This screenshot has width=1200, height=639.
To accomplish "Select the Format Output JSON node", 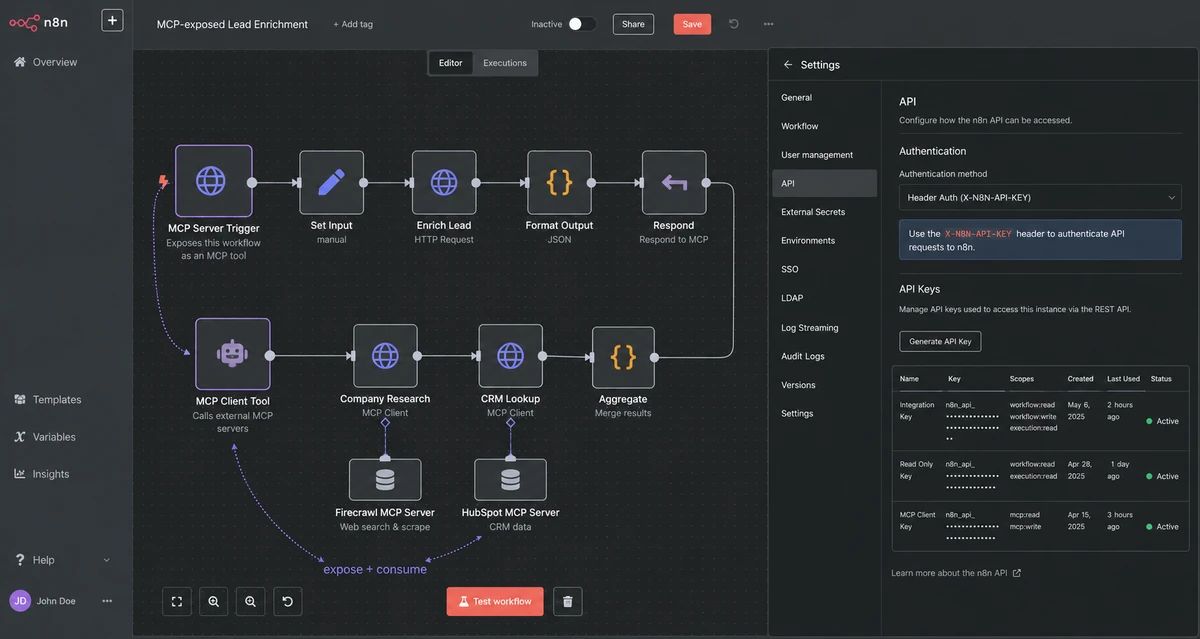I will click(x=559, y=182).
